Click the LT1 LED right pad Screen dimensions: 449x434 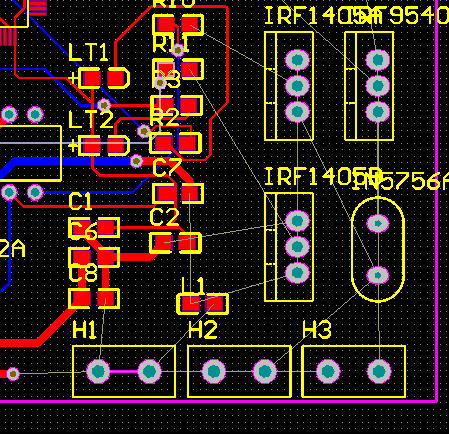click(x=116, y=78)
